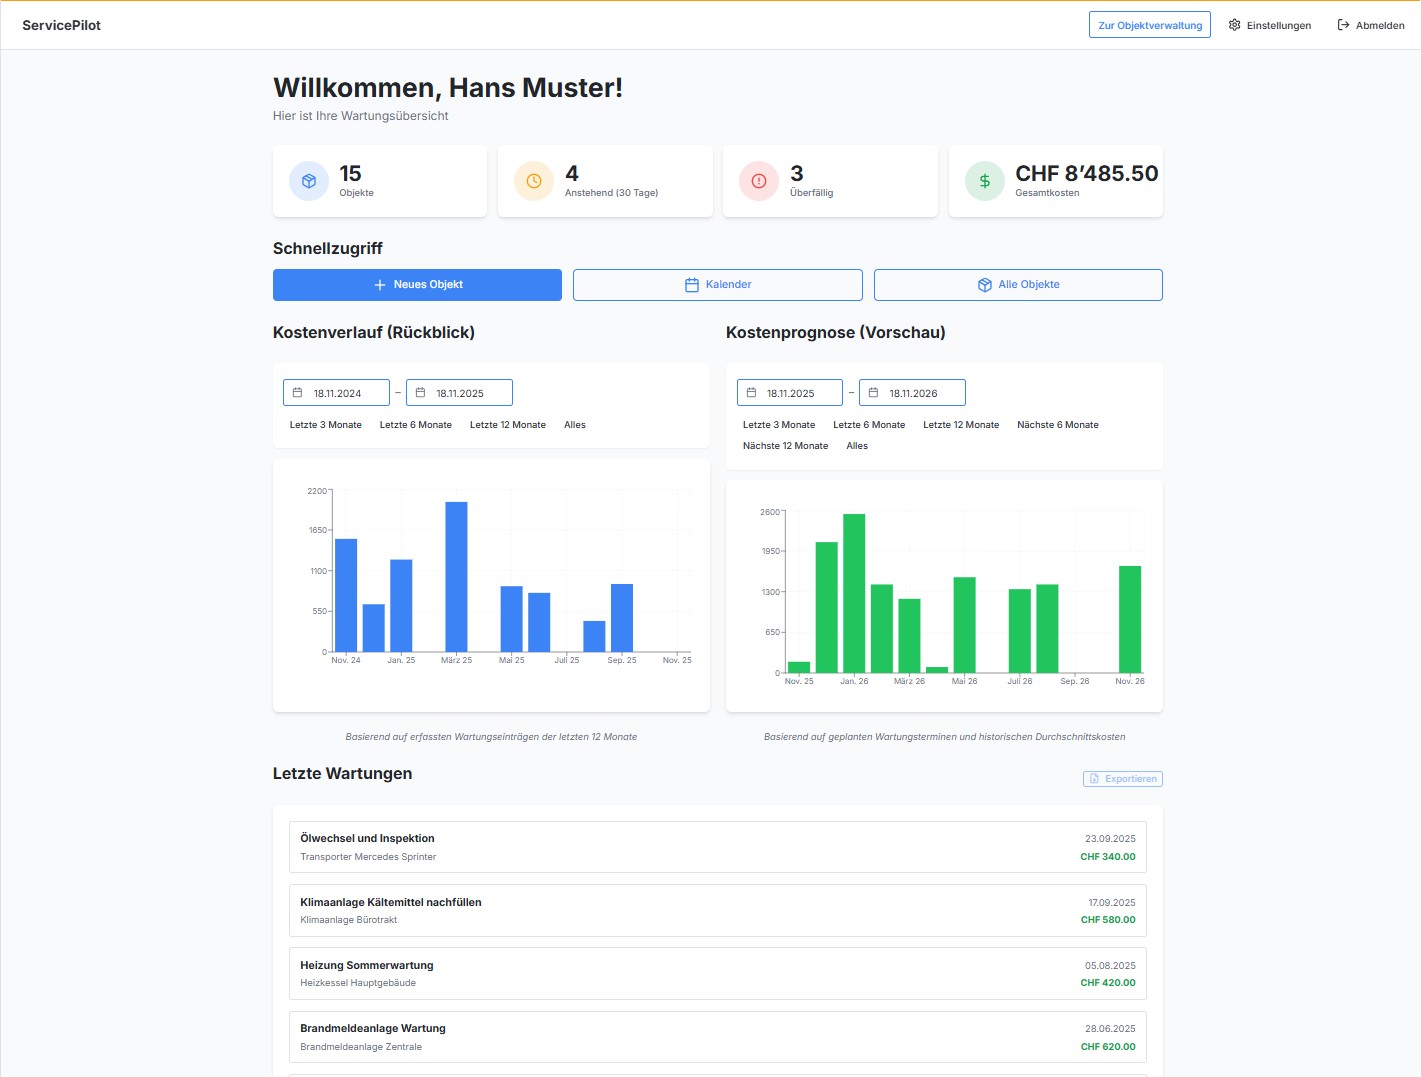Screen dimensions: 1421x1077
Task: Click the ServicePilot logo text
Action: pos(62,25)
